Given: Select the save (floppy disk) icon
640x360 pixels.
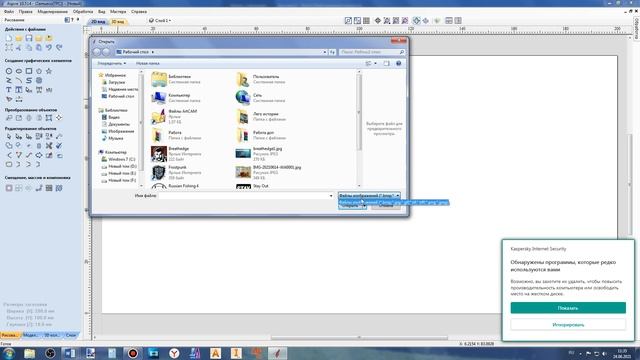Looking at the screenshot, I should (29, 38).
